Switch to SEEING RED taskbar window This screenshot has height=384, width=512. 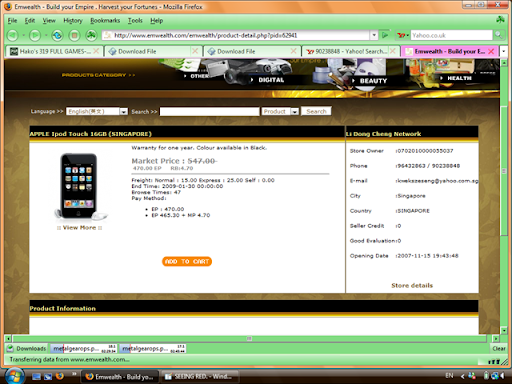pos(201,376)
